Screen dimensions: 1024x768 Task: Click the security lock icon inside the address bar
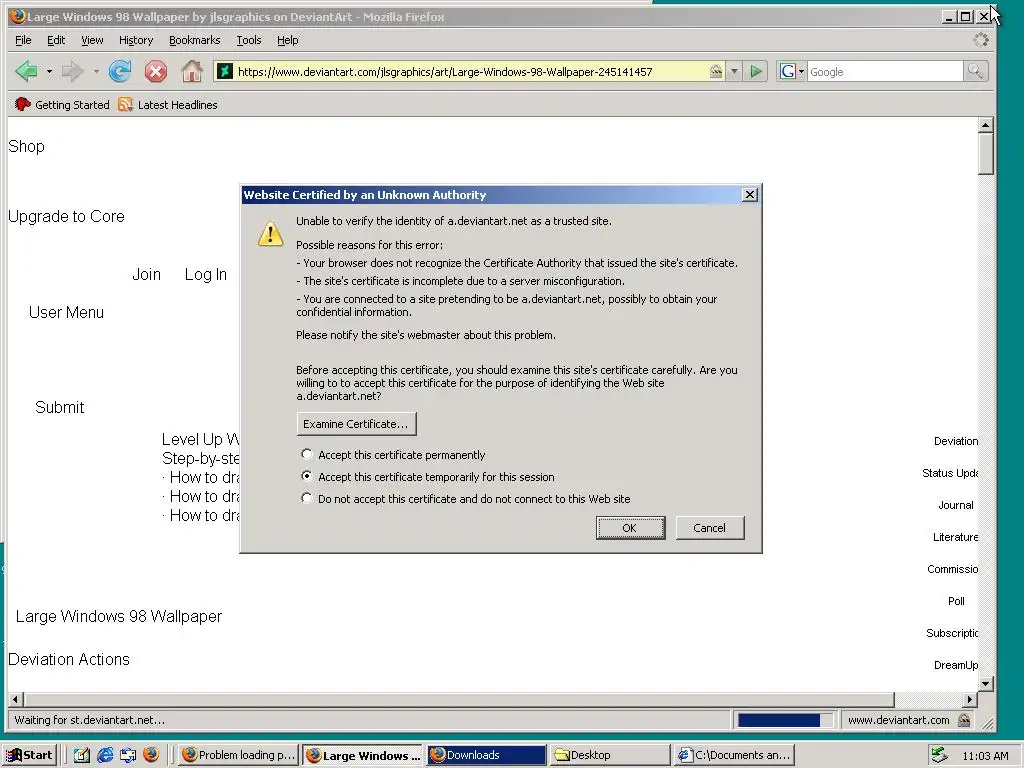pyautogui.click(x=716, y=71)
